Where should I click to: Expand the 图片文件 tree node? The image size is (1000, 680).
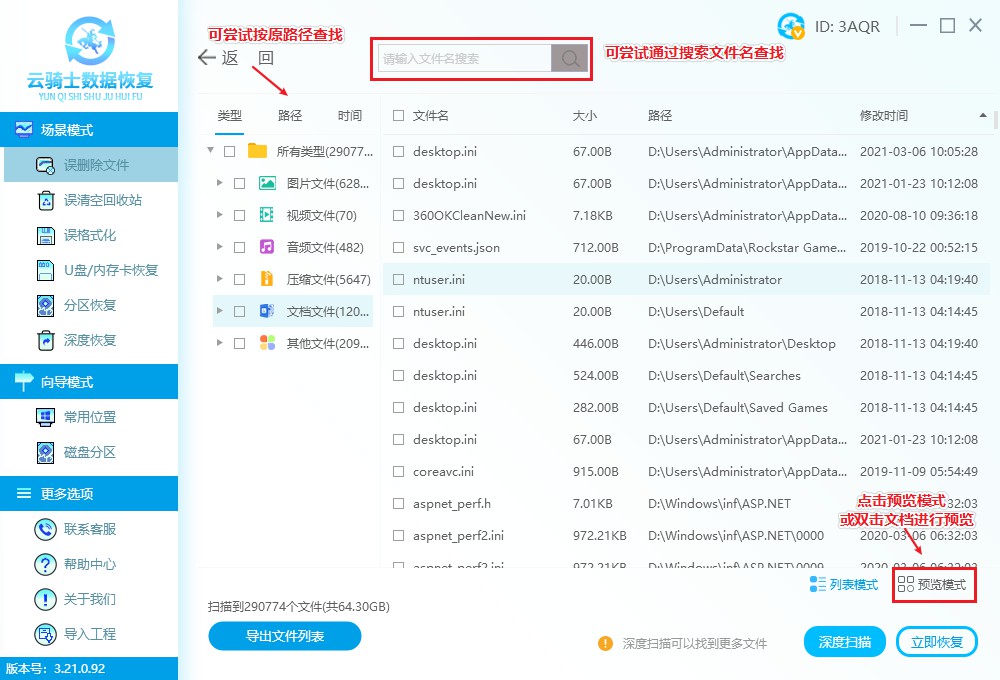click(219, 182)
